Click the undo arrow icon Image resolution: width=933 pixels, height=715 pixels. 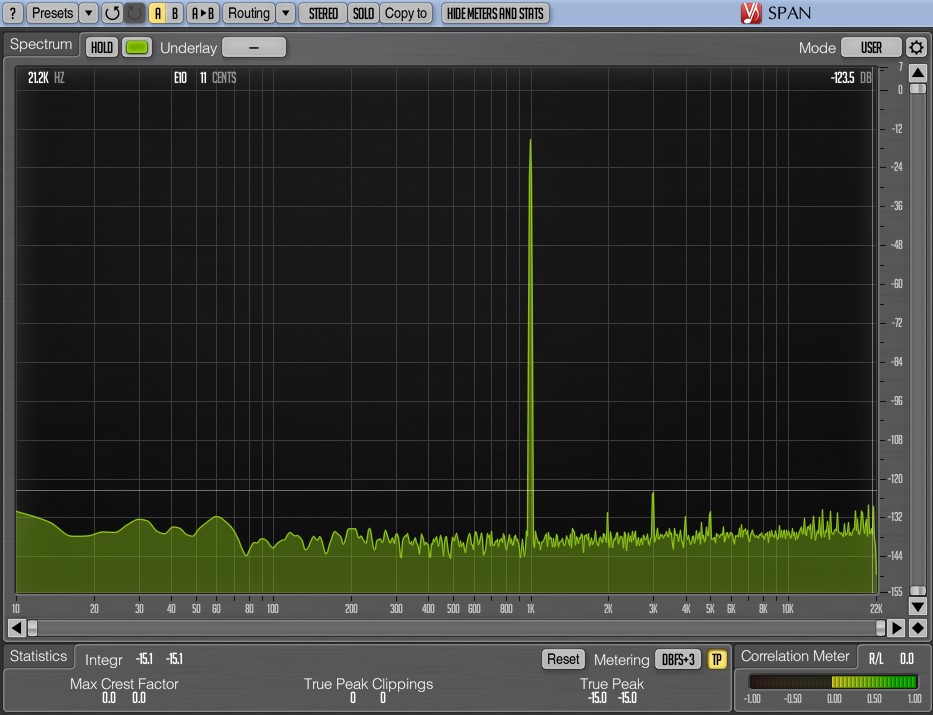112,13
